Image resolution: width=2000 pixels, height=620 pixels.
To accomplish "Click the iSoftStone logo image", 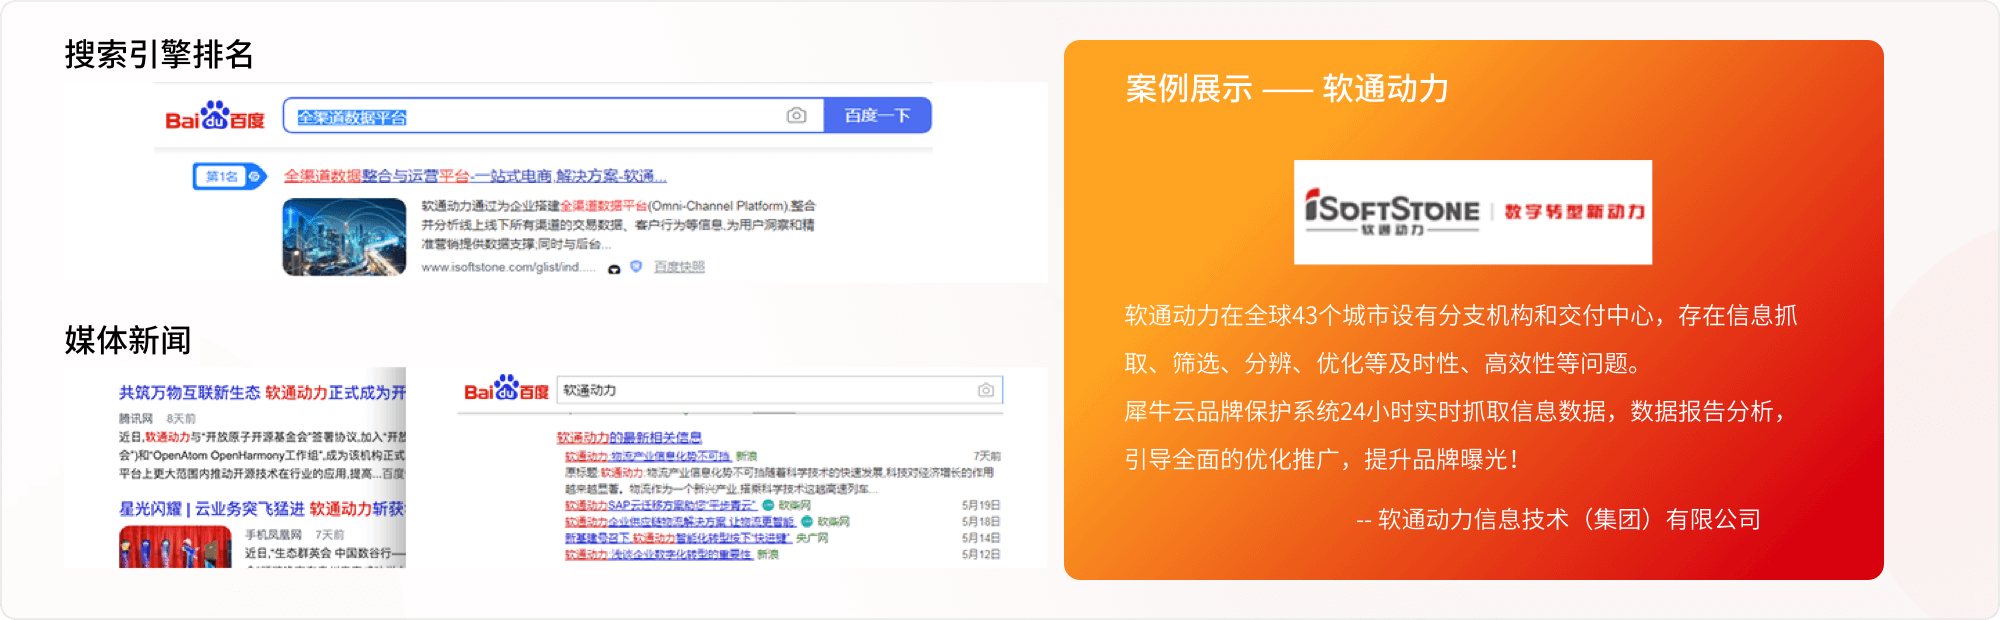I will tap(1473, 212).
